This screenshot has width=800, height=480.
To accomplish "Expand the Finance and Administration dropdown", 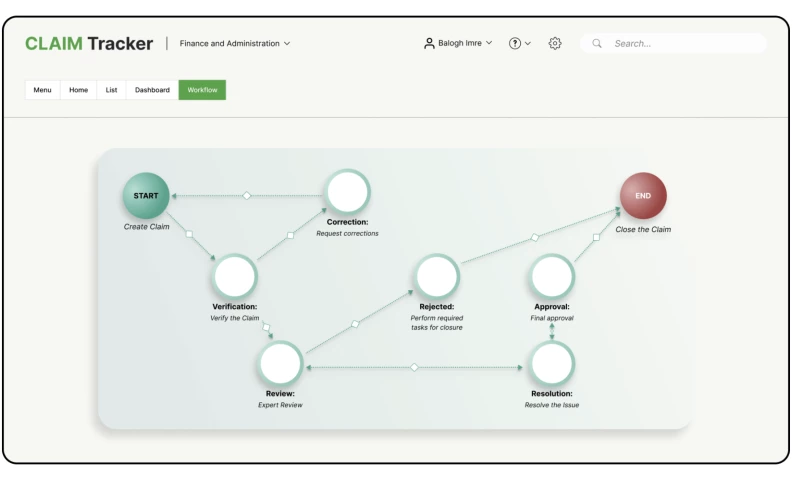I will [x=235, y=44].
